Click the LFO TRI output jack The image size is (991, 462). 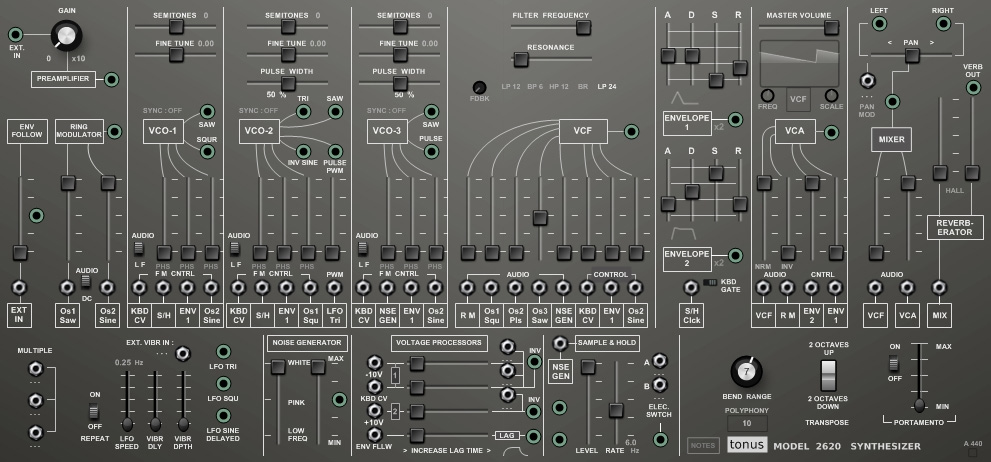[x=223, y=352]
